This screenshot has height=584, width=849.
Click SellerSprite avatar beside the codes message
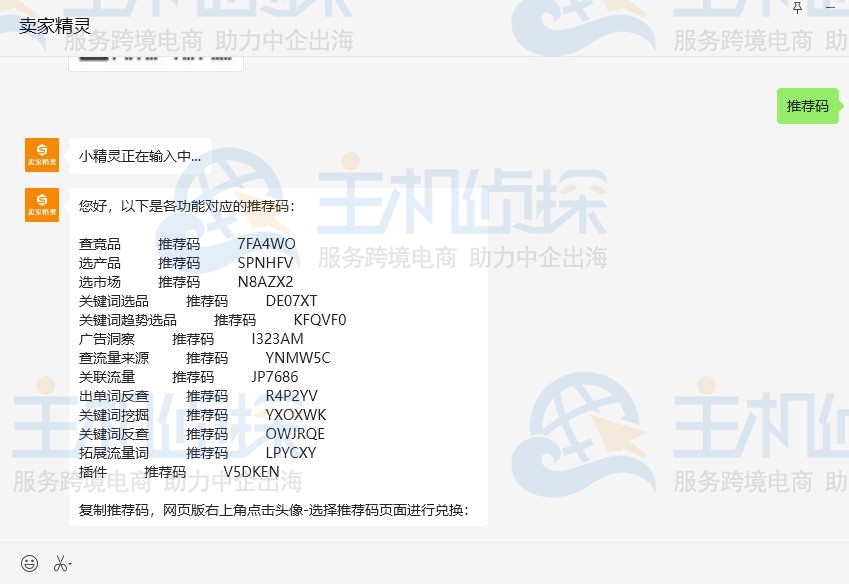pyautogui.click(x=42, y=205)
